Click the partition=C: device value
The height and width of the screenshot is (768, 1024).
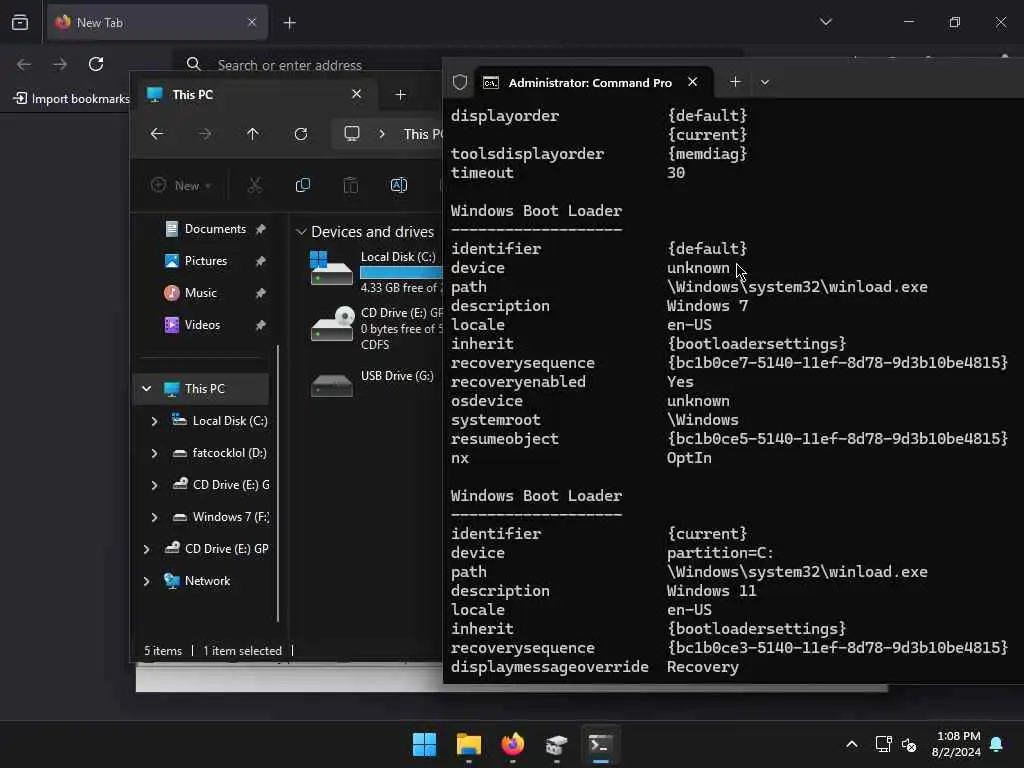pyautogui.click(x=720, y=553)
